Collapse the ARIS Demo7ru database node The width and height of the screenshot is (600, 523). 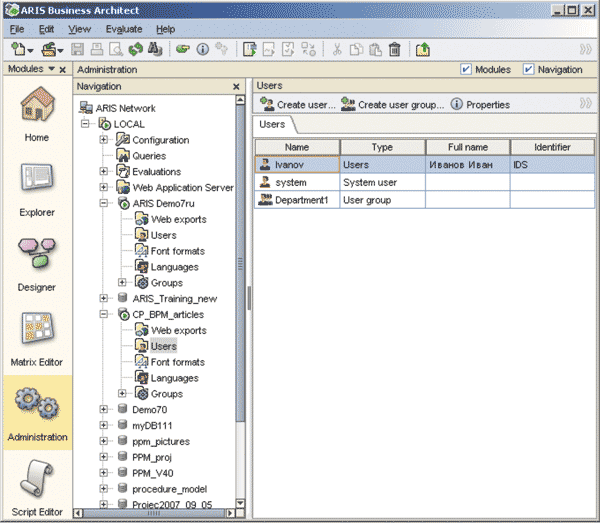103,203
